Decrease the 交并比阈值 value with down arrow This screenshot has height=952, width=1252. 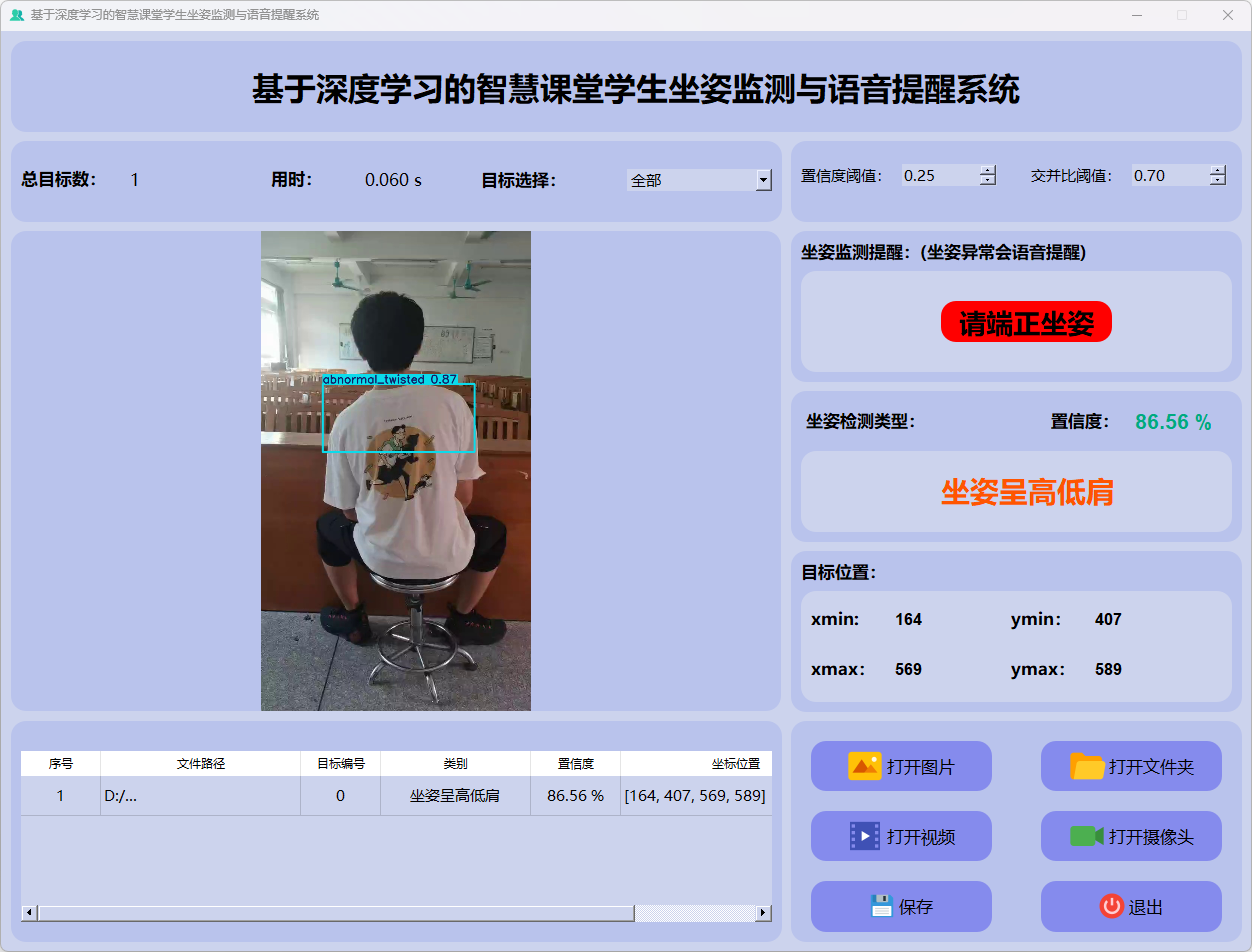coord(1218,181)
